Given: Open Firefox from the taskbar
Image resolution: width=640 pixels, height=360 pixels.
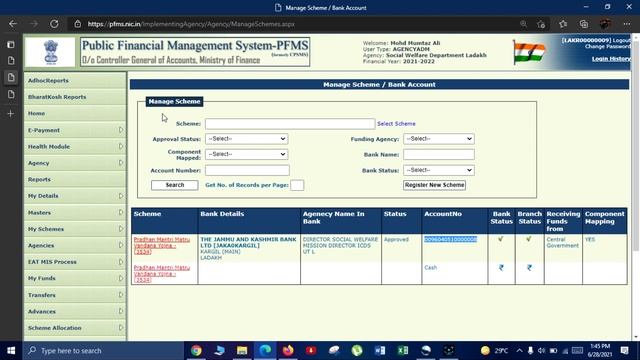Looking at the screenshot, I should point(288,351).
